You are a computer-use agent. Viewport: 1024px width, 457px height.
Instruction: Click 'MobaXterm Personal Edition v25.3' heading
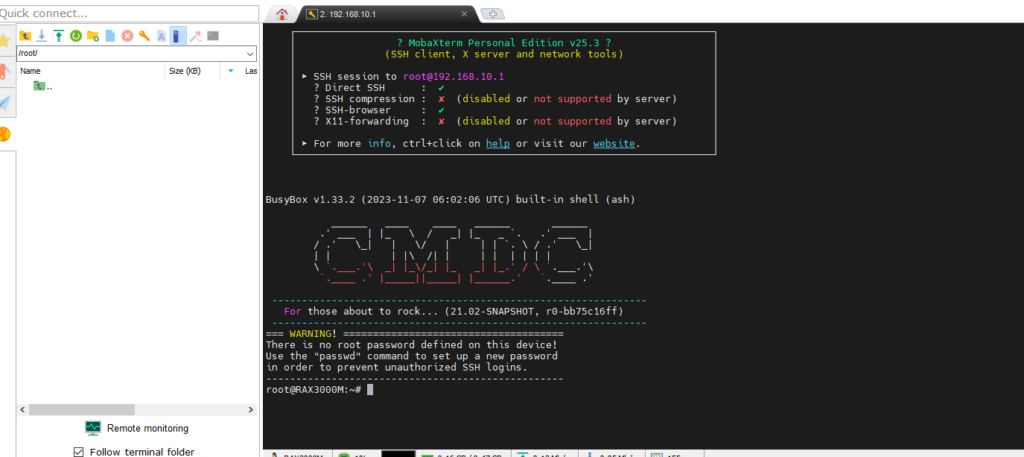(504, 43)
